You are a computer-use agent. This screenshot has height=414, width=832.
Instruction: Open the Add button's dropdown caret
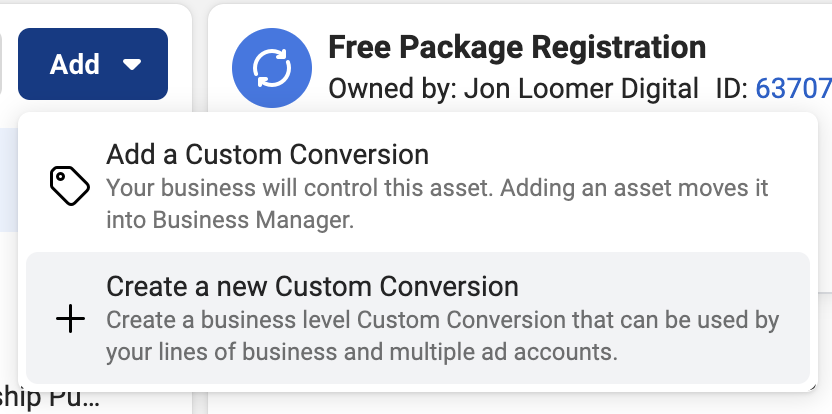click(x=132, y=64)
